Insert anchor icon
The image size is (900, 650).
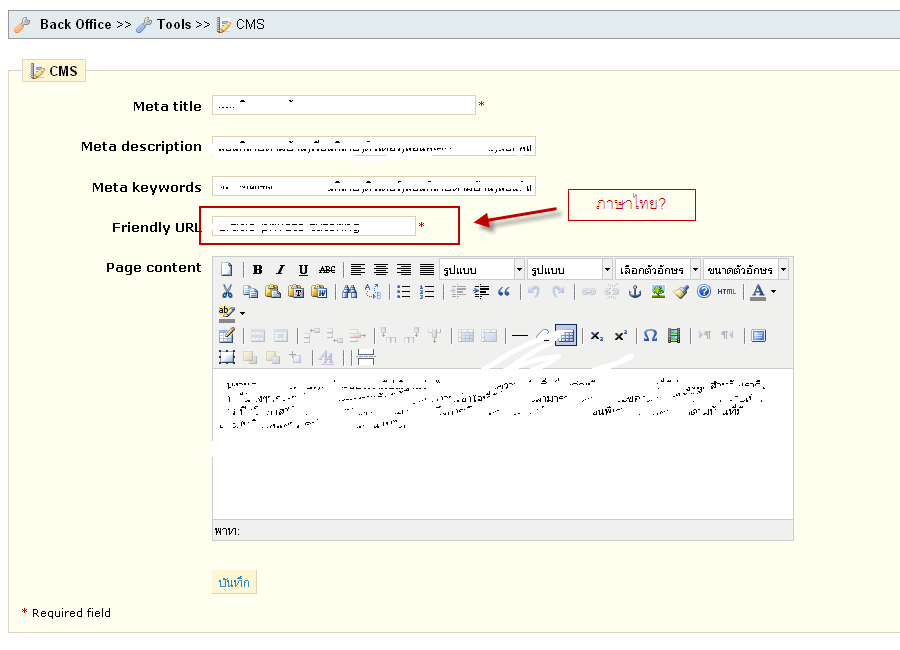(635, 292)
